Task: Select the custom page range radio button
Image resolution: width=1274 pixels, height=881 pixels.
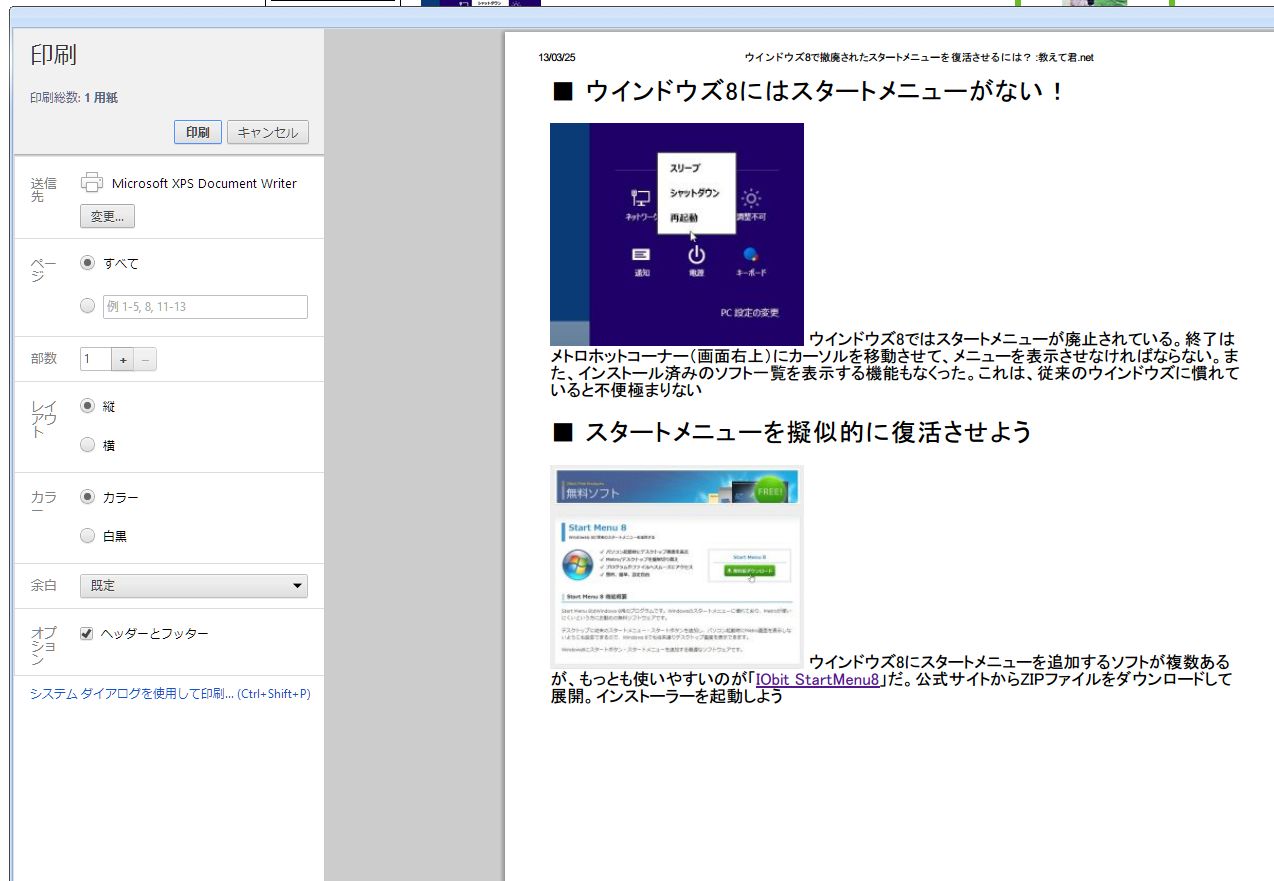Action: pos(87,306)
